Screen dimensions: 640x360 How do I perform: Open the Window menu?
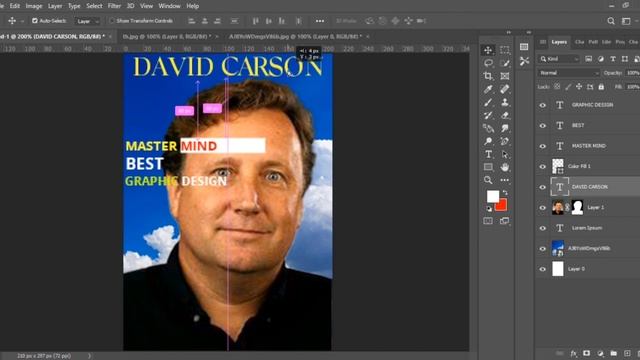point(169,6)
